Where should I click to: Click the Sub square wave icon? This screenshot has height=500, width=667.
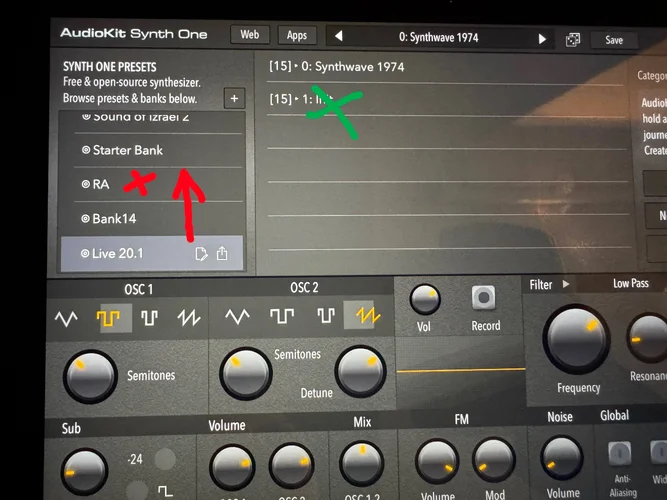pyautogui.click(x=165, y=492)
